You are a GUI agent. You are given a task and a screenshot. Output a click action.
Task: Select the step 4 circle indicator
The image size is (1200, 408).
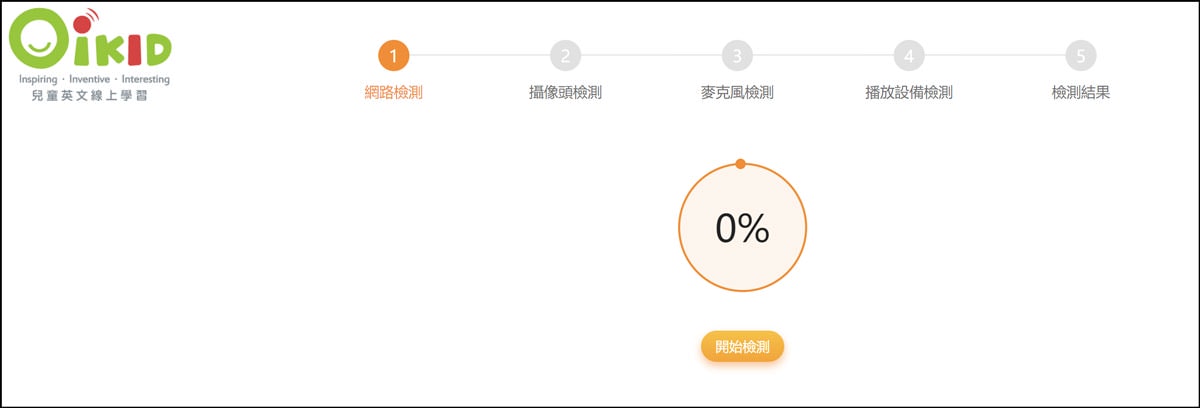(x=908, y=55)
